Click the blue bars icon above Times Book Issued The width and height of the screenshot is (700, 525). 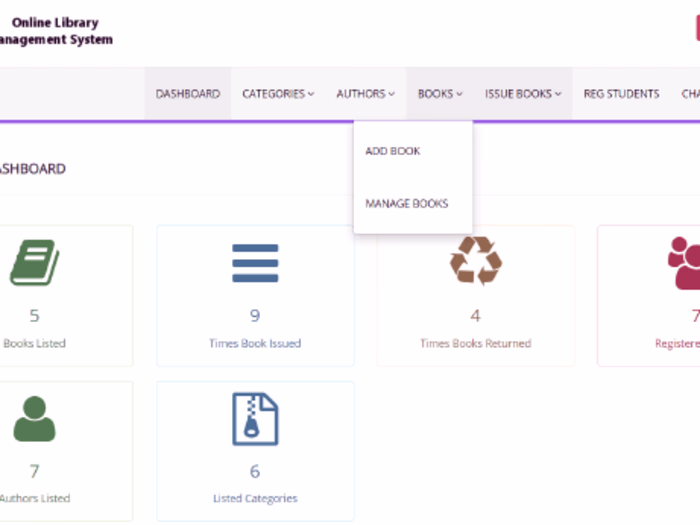255,263
